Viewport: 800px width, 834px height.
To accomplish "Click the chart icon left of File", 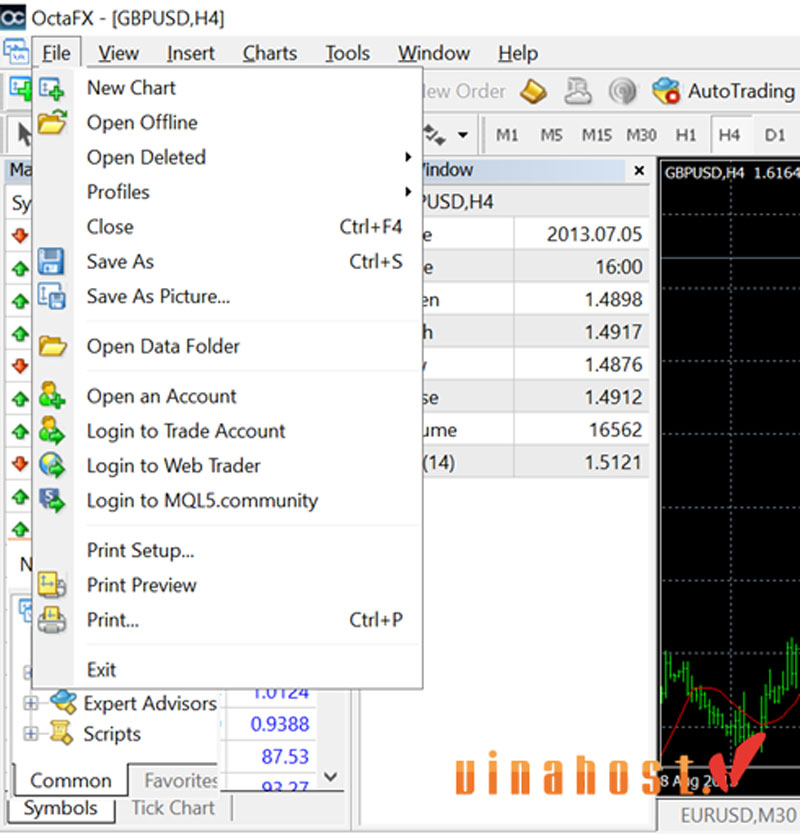I will coord(16,52).
